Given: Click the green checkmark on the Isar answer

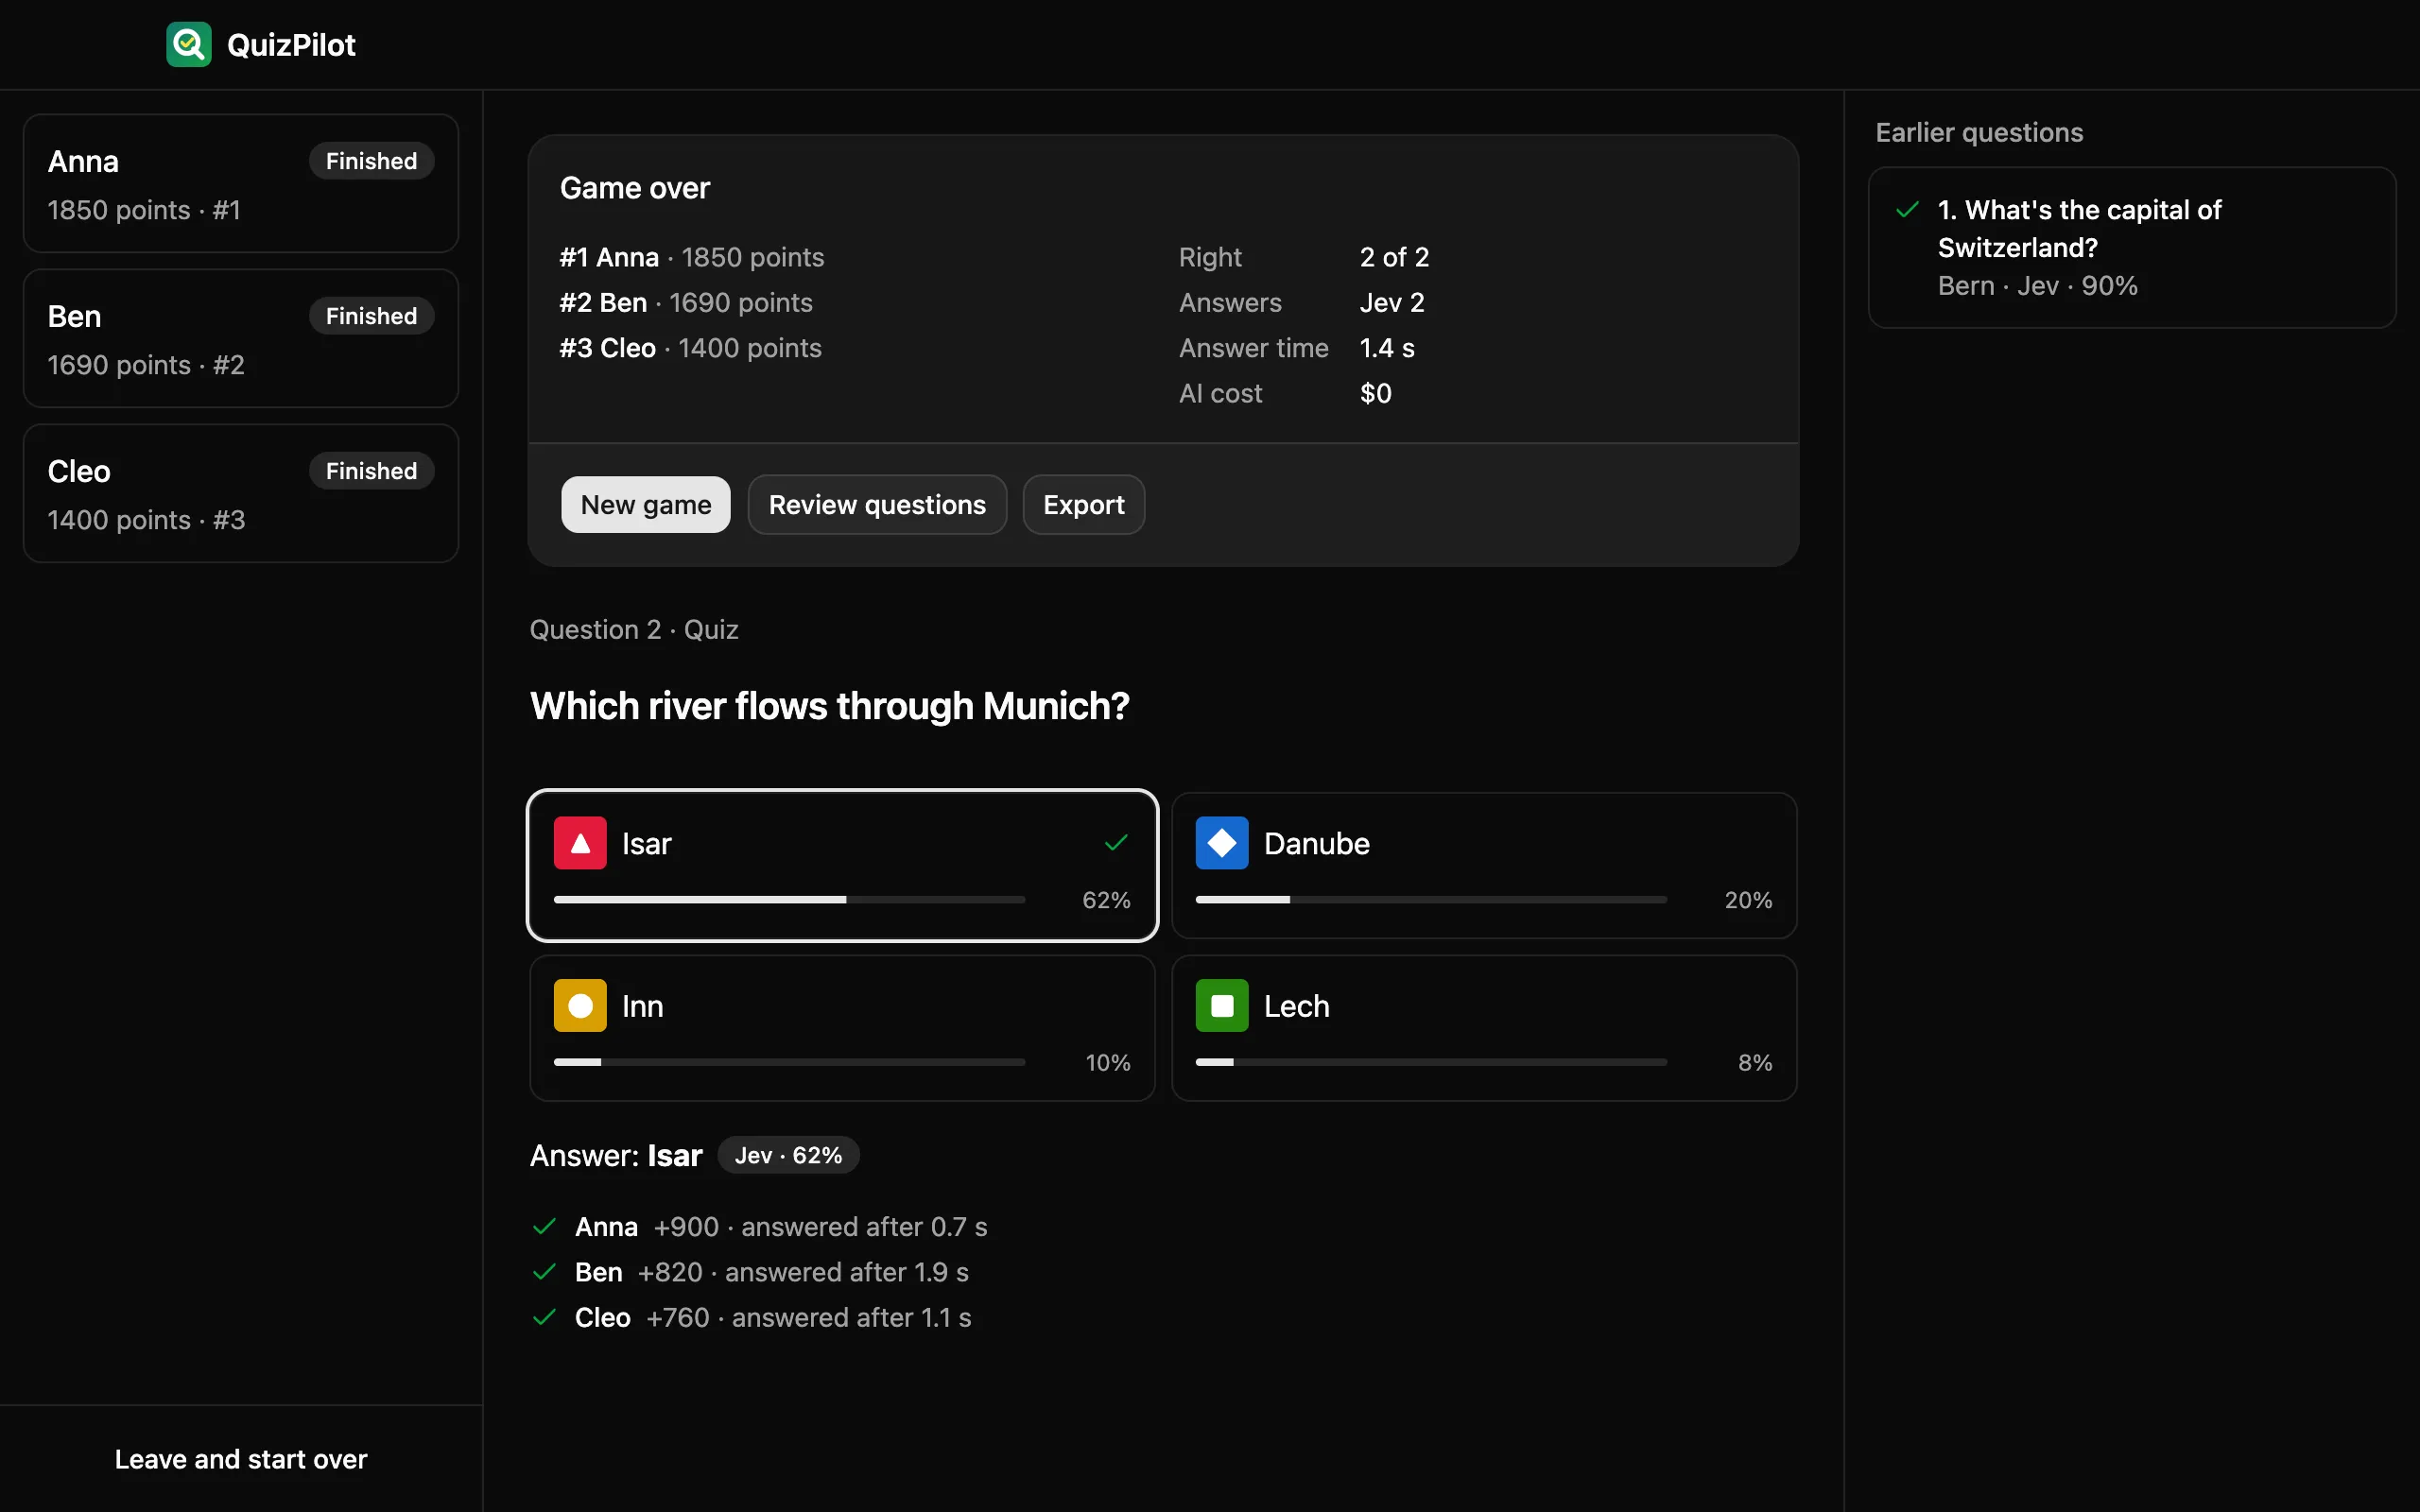Looking at the screenshot, I should [x=1116, y=843].
